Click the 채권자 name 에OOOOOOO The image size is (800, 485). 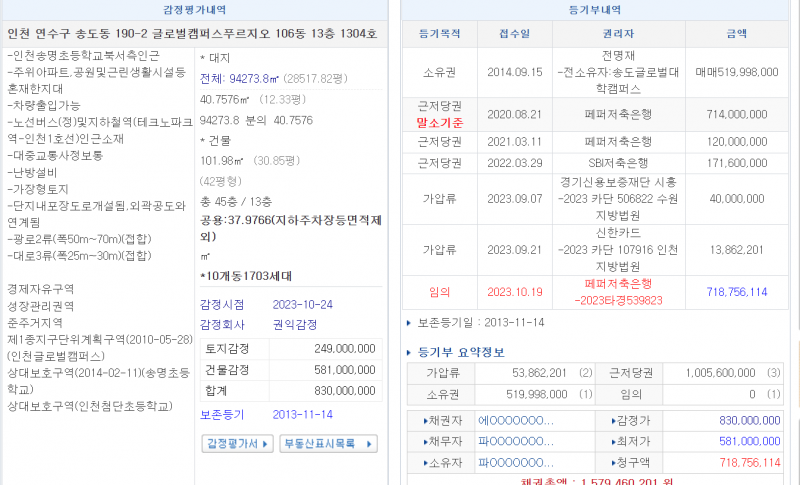click(515, 421)
